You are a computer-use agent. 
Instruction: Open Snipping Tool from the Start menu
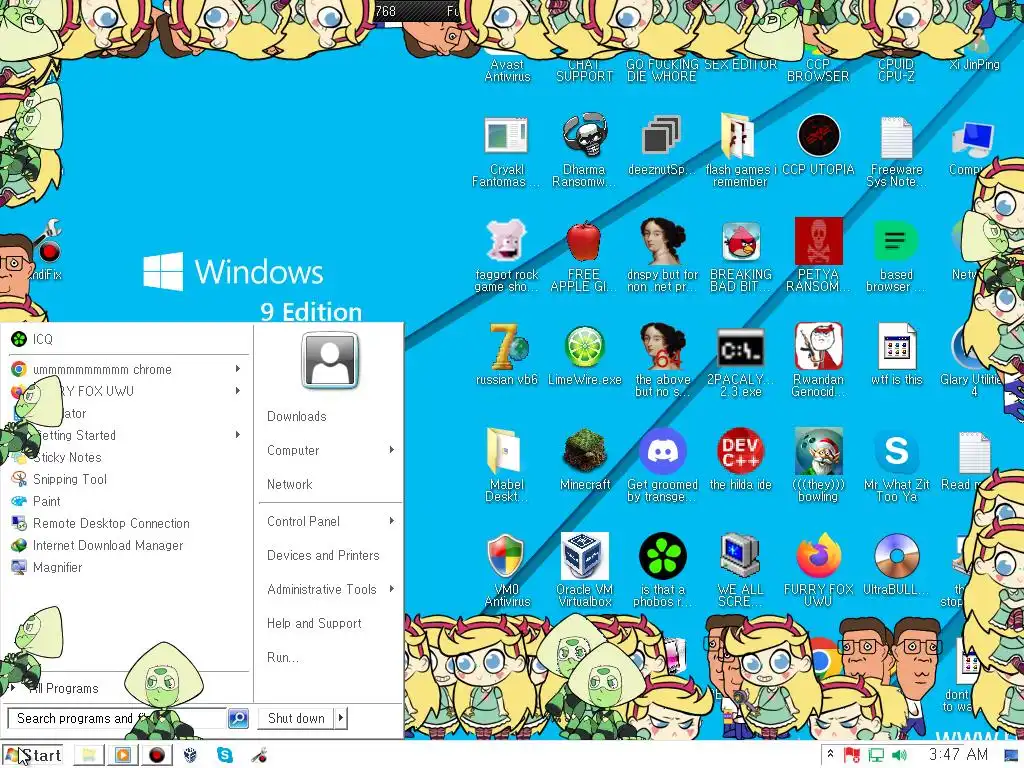[129, 479]
